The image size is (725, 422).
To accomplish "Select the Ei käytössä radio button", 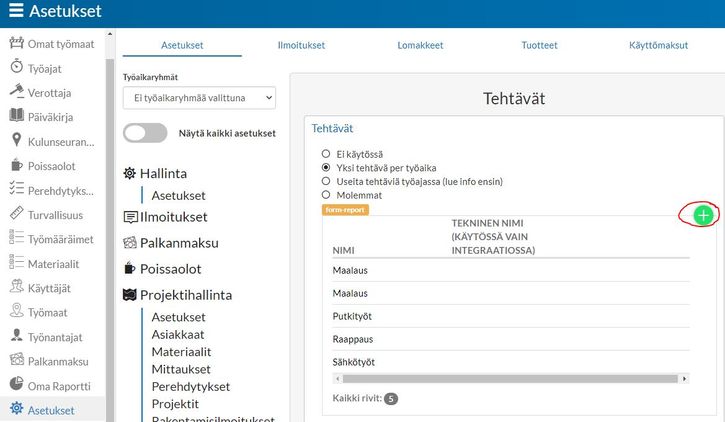I will 326,154.
